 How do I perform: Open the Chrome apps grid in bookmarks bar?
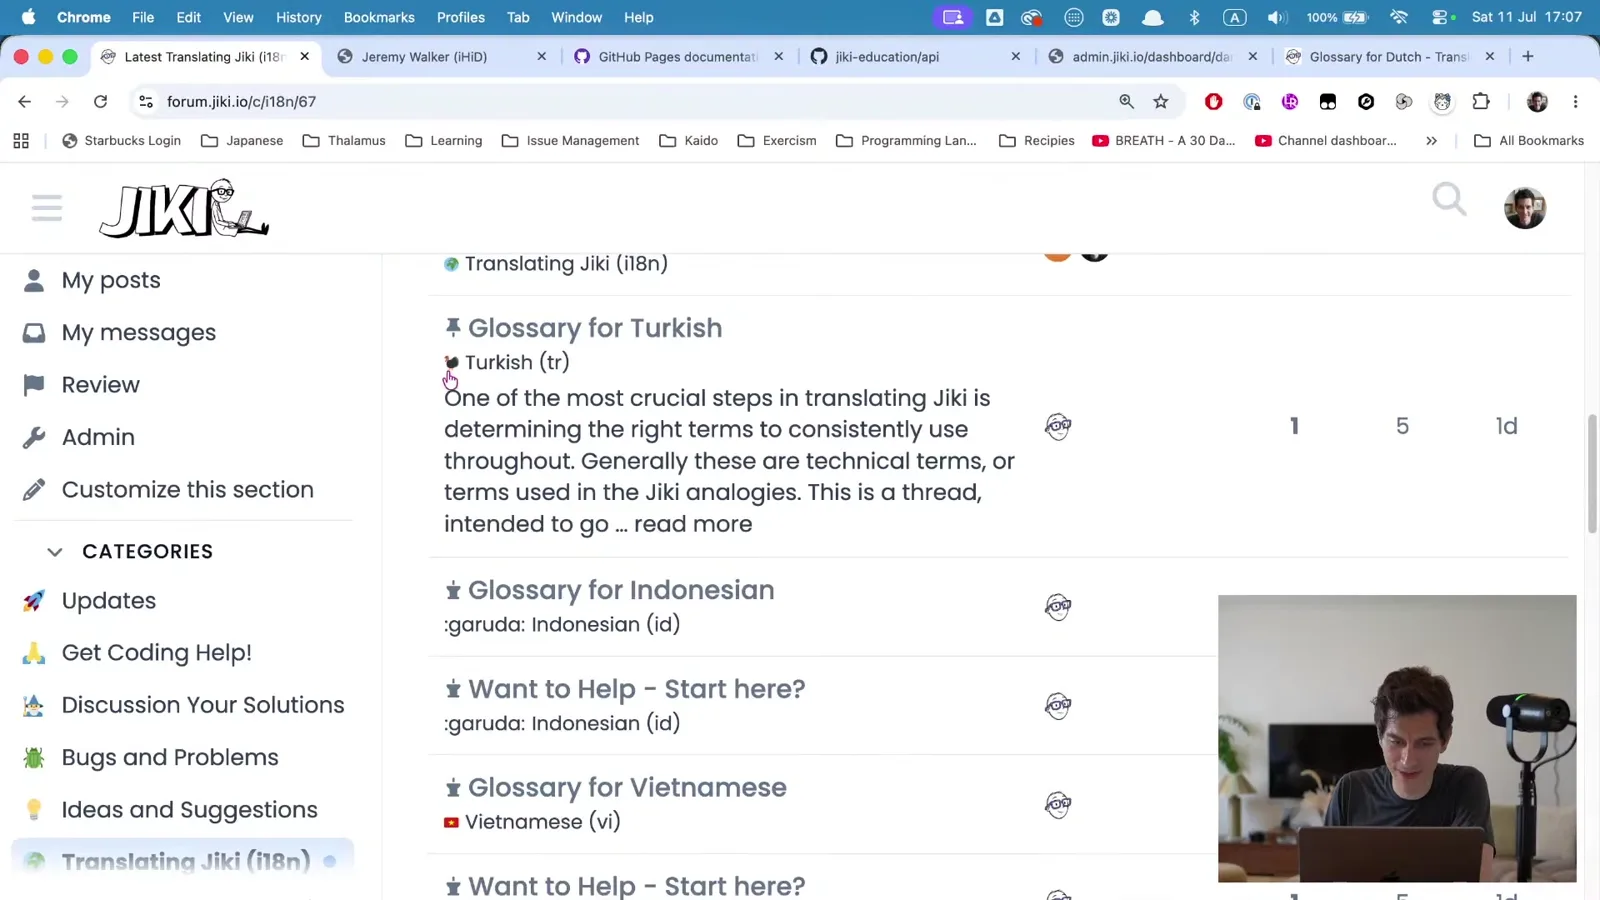click(x=21, y=141)
